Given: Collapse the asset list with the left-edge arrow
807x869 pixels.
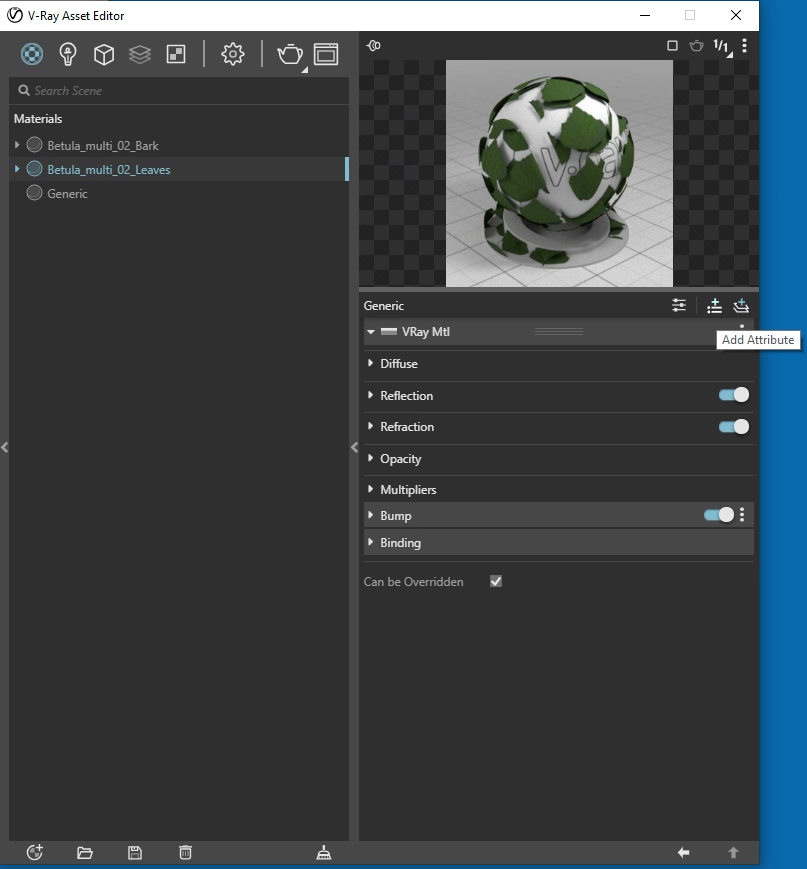Looking at the screenshot, I should click(x=4, y=447).
